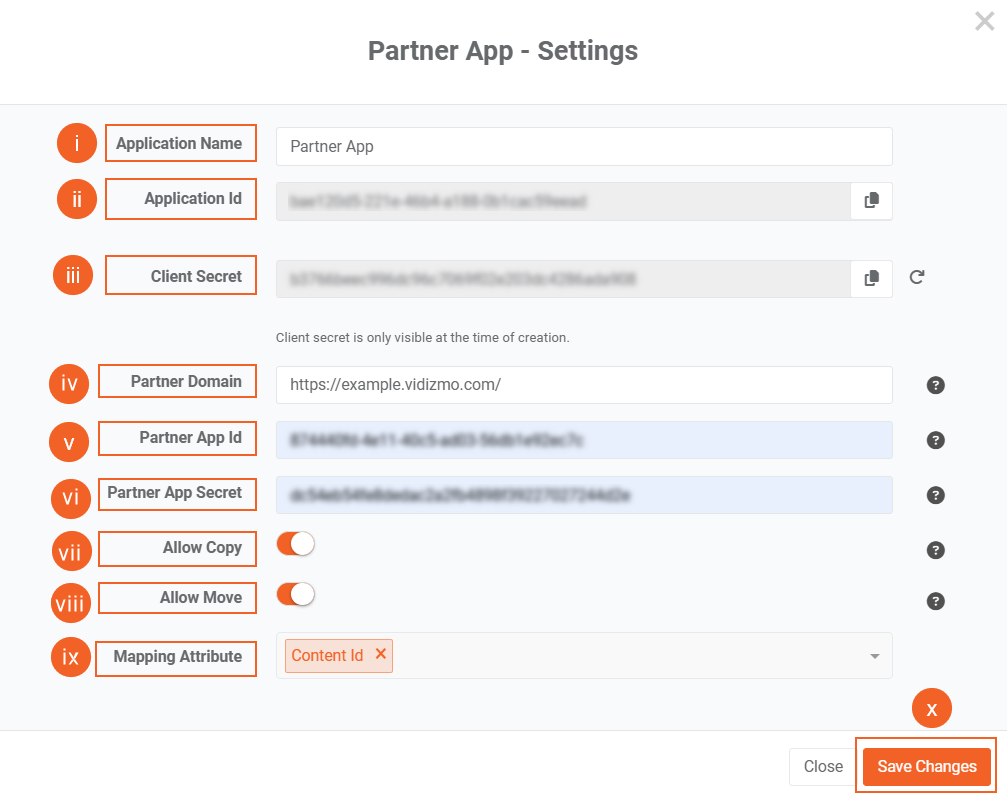
Task: Click the dropdown arrow next to Content Id
Action: [x=875, y=656]
